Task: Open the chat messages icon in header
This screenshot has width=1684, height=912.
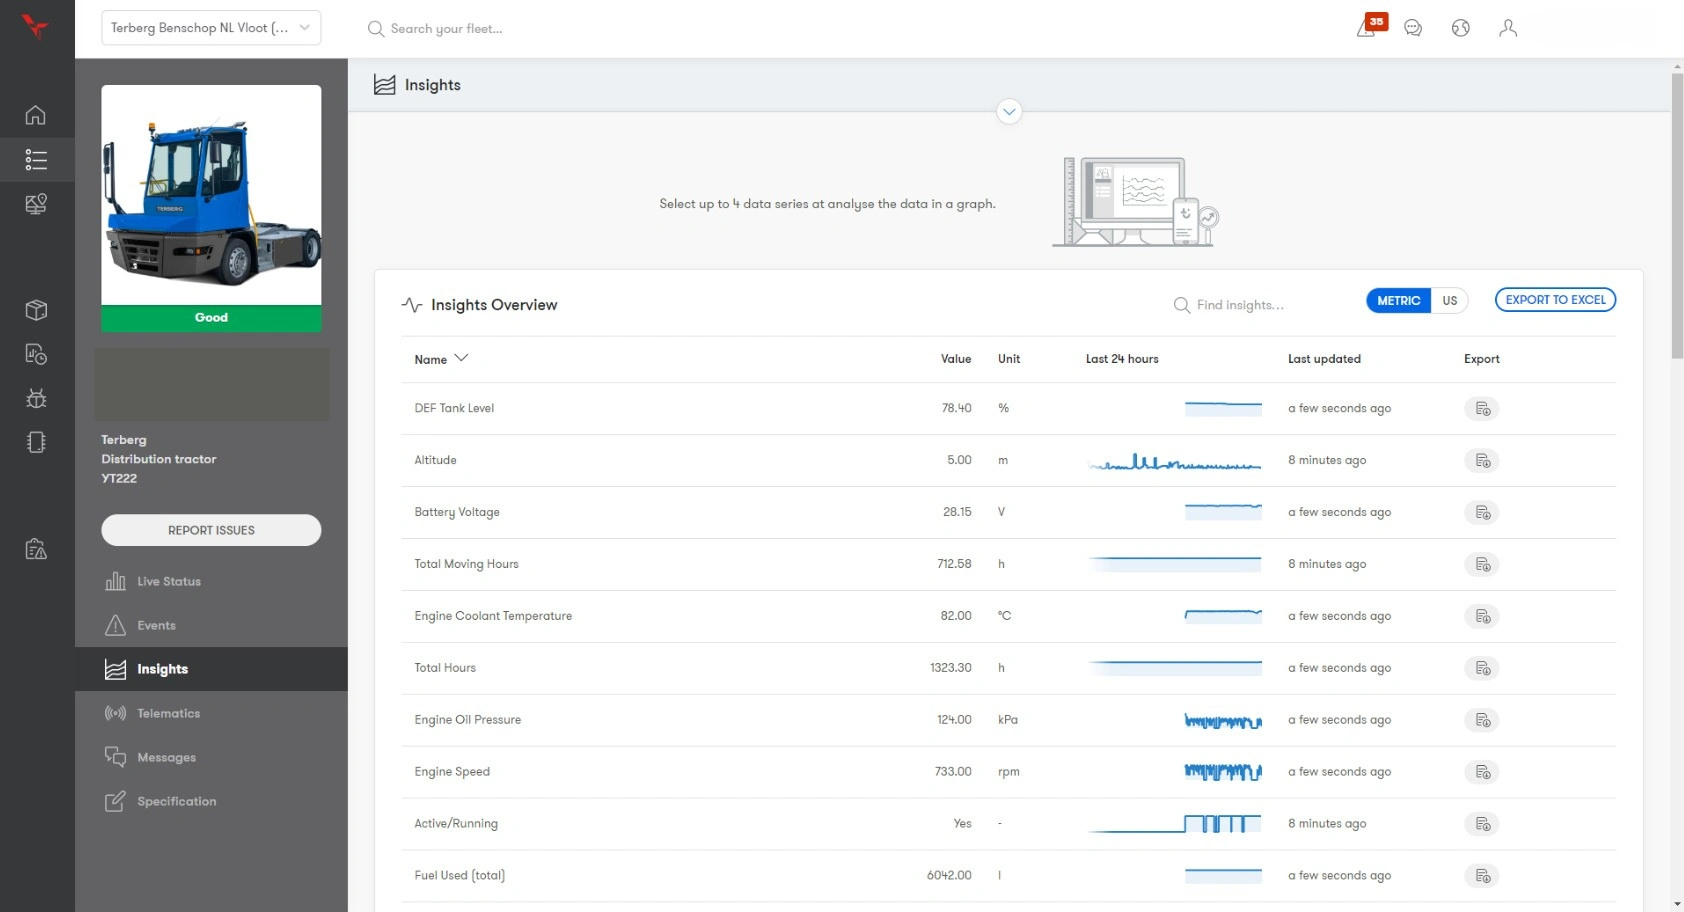Action: point(1413,28)
